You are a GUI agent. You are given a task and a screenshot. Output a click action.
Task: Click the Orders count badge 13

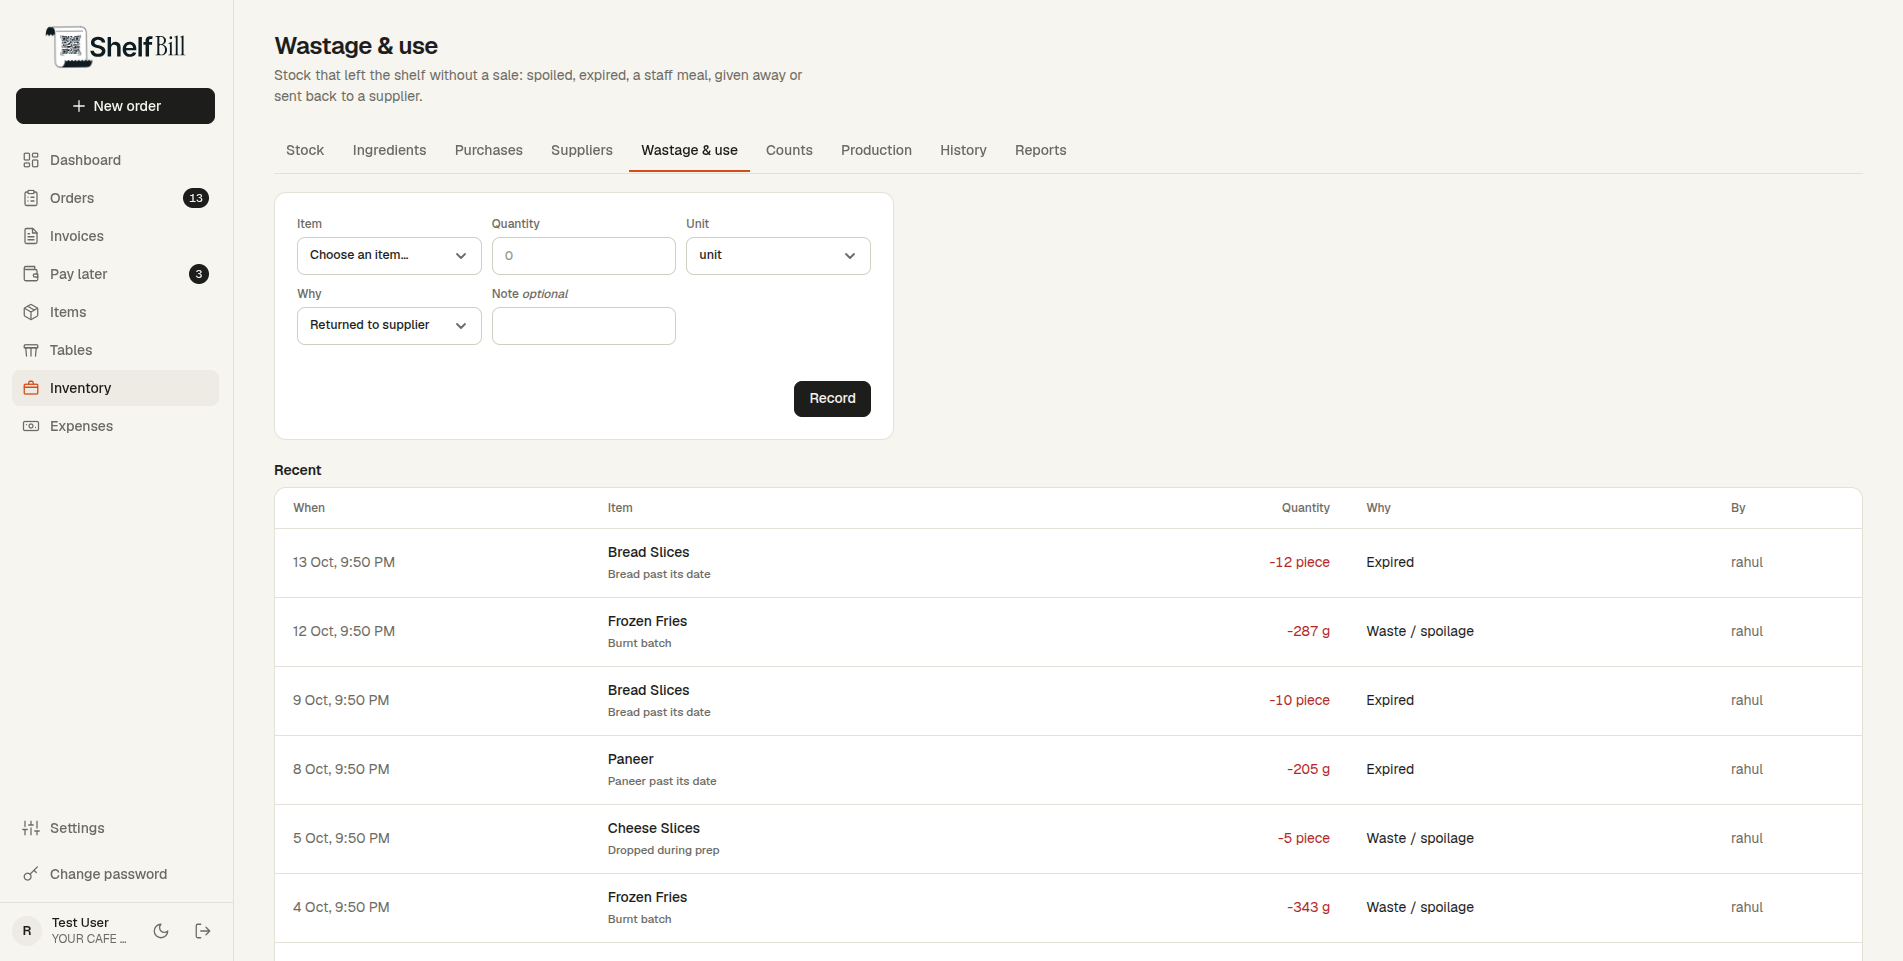[196, 198]
